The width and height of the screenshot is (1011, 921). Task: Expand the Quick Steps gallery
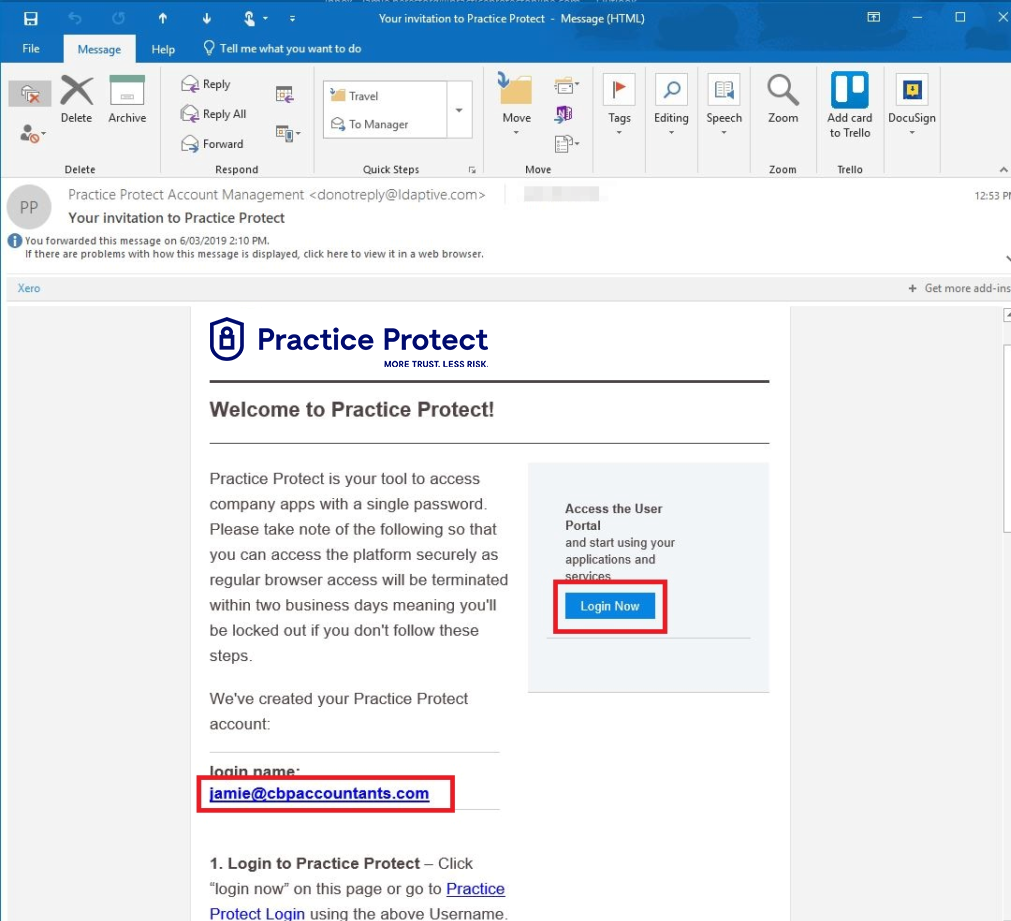point(459,110)
